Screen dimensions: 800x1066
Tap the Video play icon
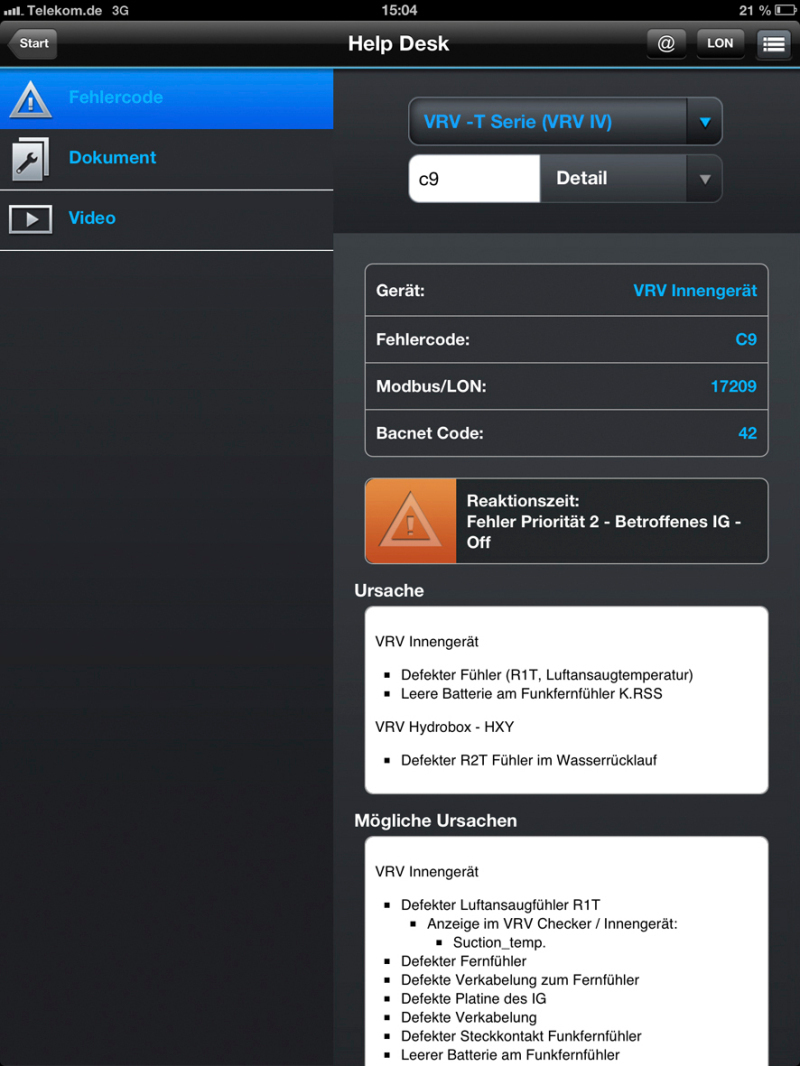[x=31, y=219]
